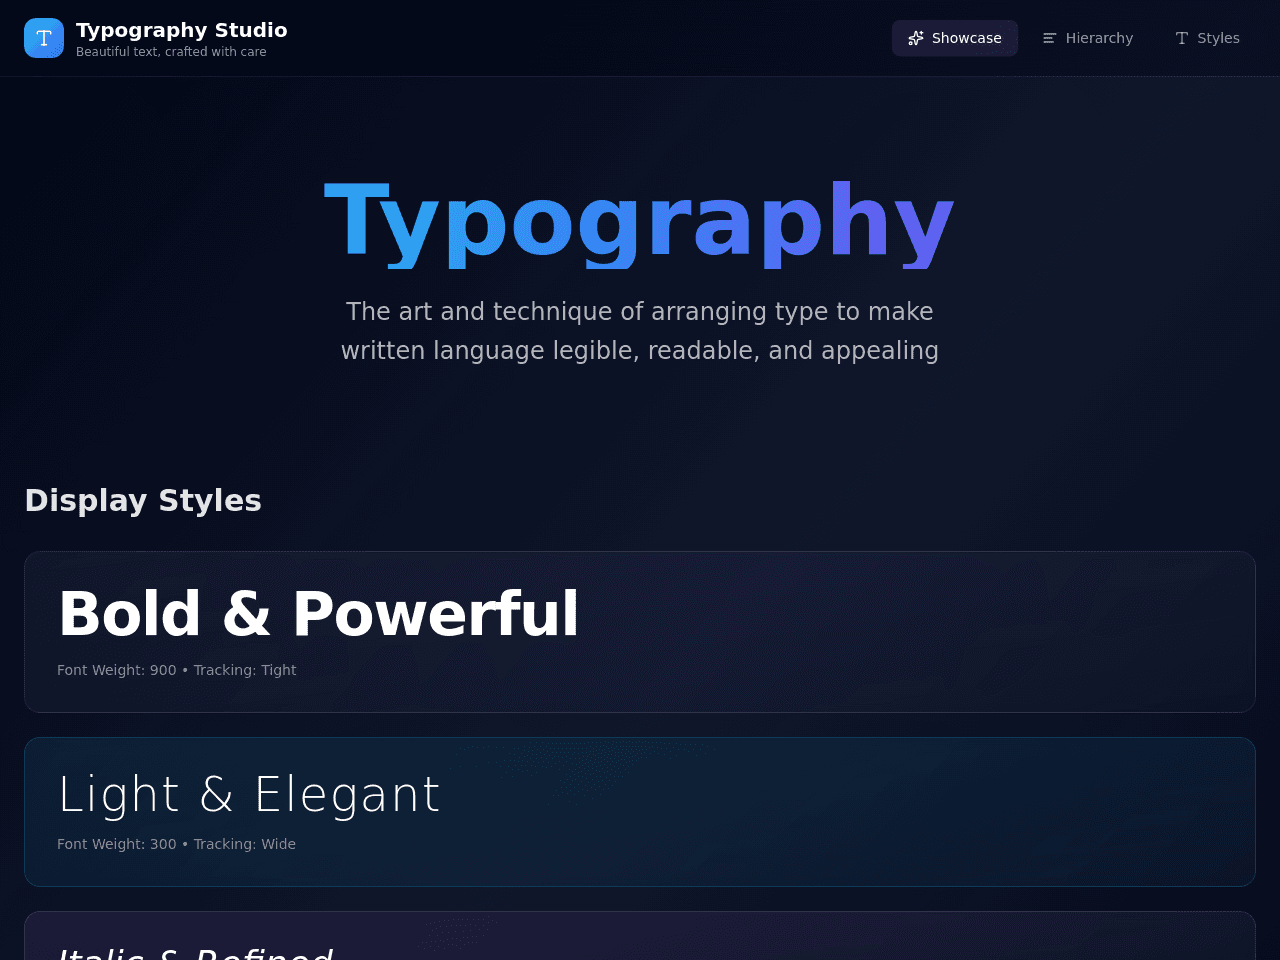Select the Bold & Powerful card heading
1280x960 pixels.
pyautogui.click(x=319, y=613)
